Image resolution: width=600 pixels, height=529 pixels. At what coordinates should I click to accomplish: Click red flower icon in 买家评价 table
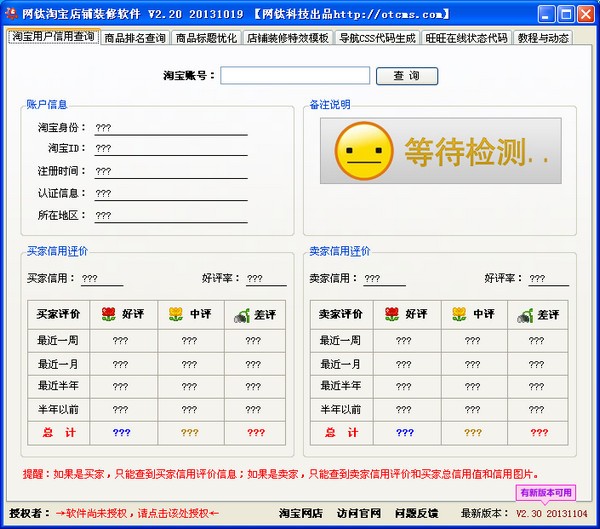tap(109, 314)
